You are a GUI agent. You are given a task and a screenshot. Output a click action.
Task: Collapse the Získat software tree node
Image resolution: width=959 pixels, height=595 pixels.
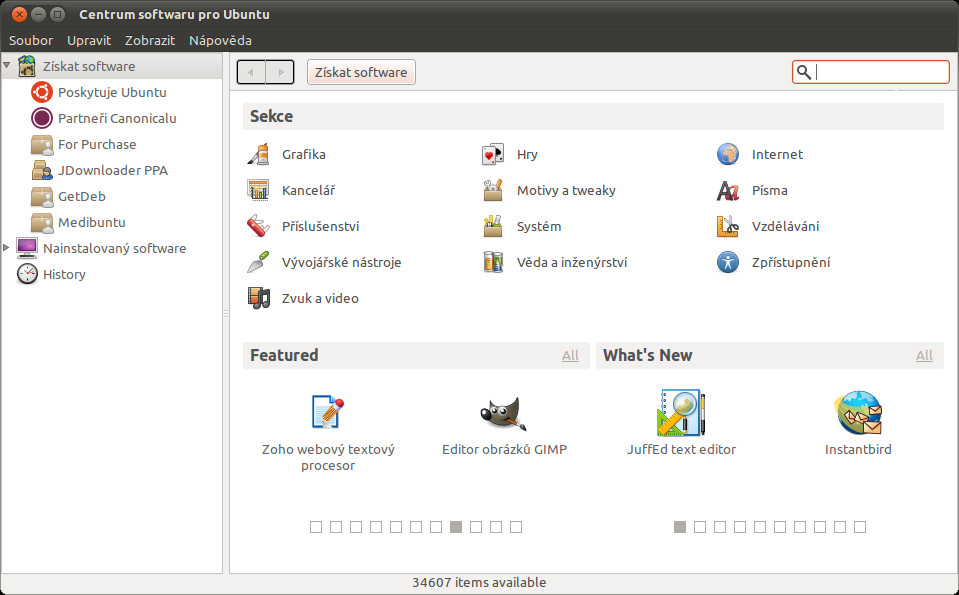(x=8, y=66)
